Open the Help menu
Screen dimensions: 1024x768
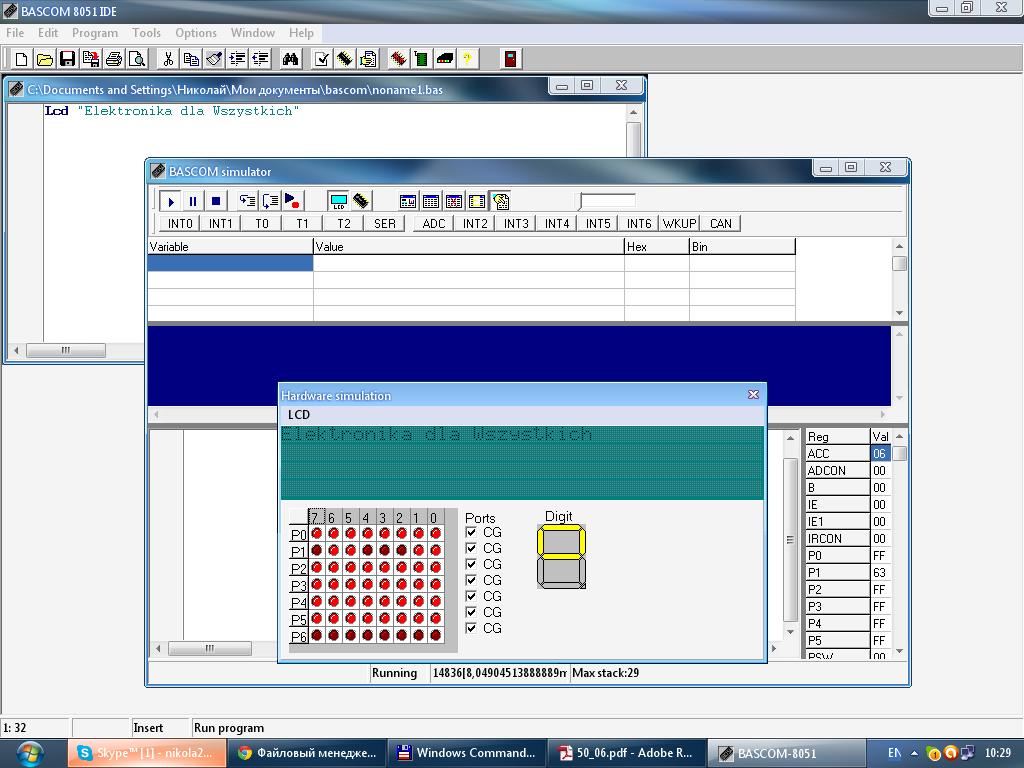pos(301,33)
